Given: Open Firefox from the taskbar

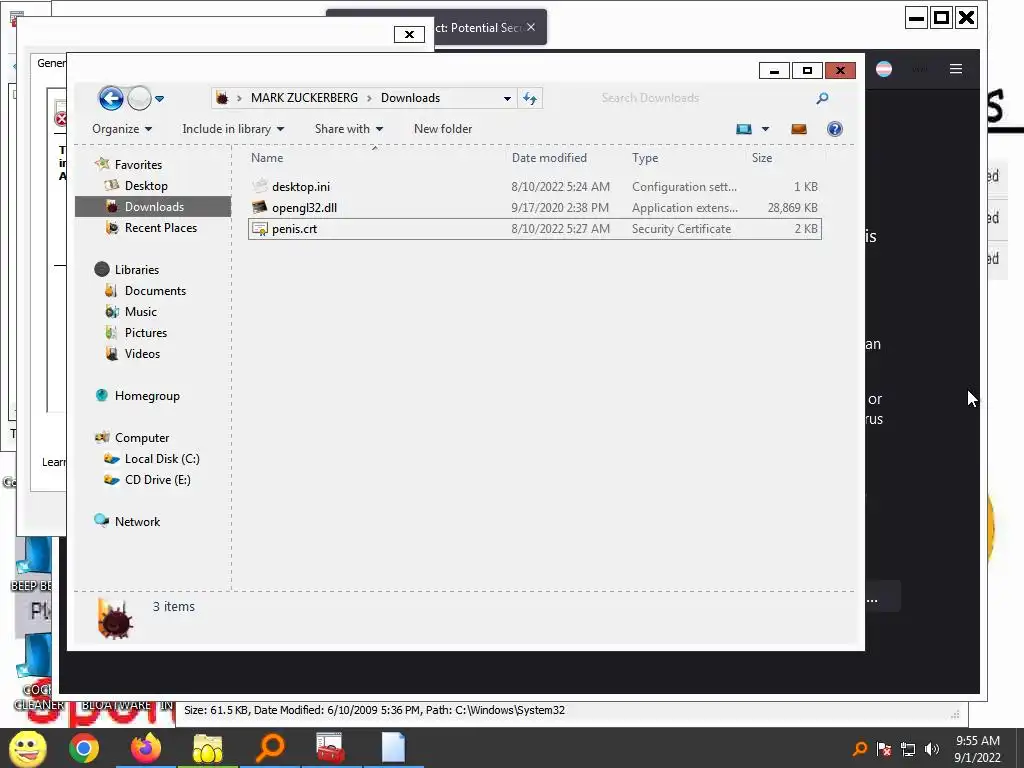Looking at the screenshot, I should click(146, 748).
